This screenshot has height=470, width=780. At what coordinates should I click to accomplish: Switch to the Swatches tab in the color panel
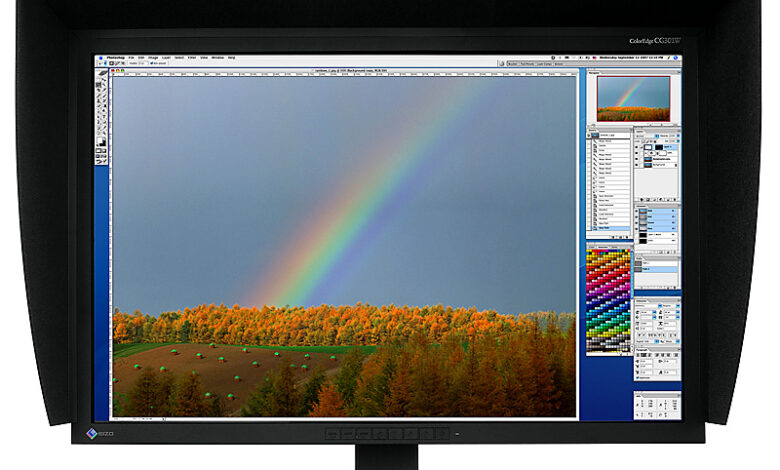603,247
